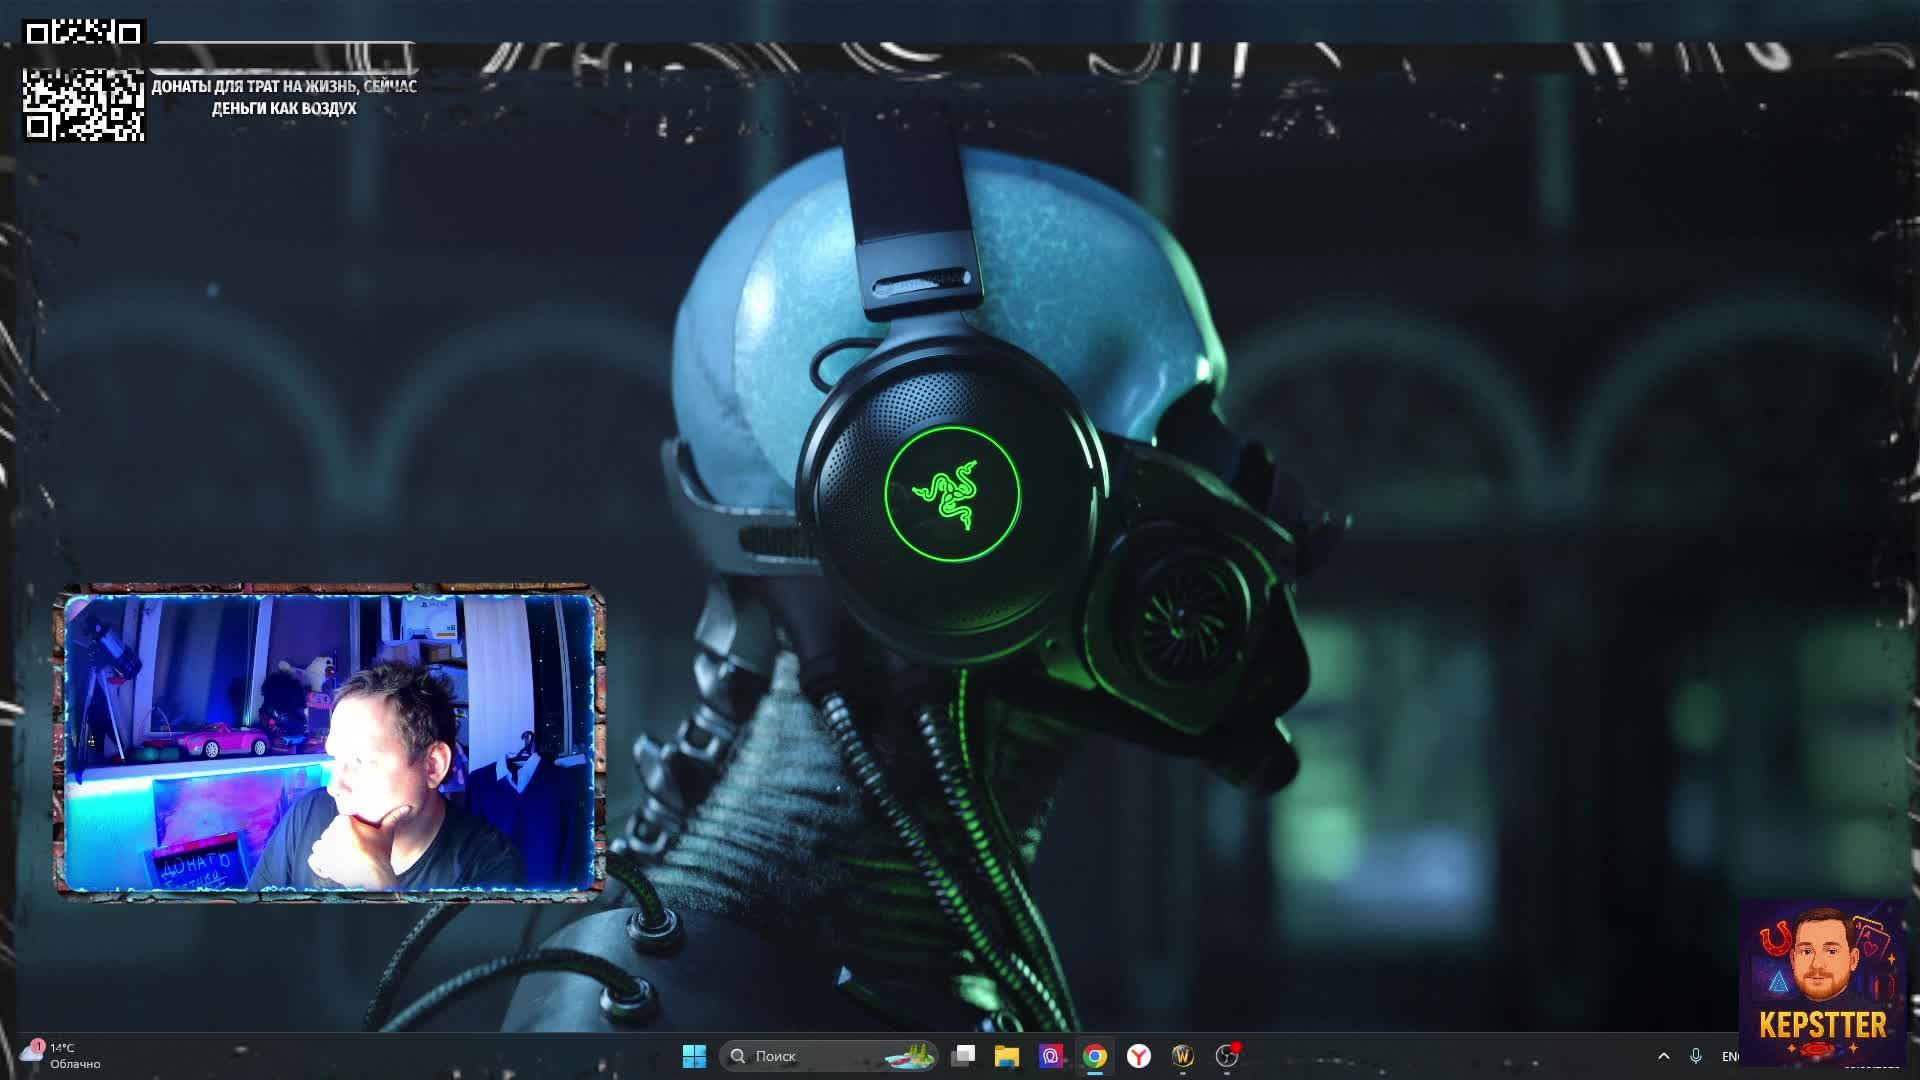The width and height of the screenshot is (1920, 1080).
Task: Launch File Explorer from the taskbar
Action: [x=1007, y=1056]
